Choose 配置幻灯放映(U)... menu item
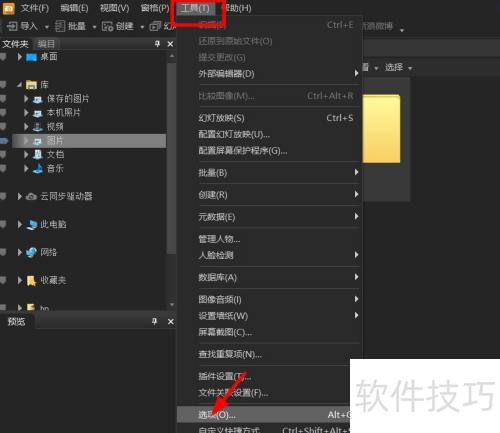 [269, 134]
